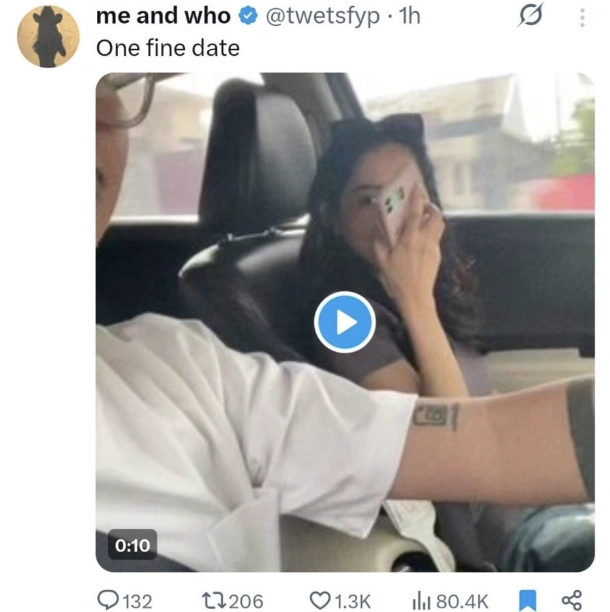Screen dimensions: 610x612
Task: Click the 1.3K likes count
Action: [x=353, y=600]
